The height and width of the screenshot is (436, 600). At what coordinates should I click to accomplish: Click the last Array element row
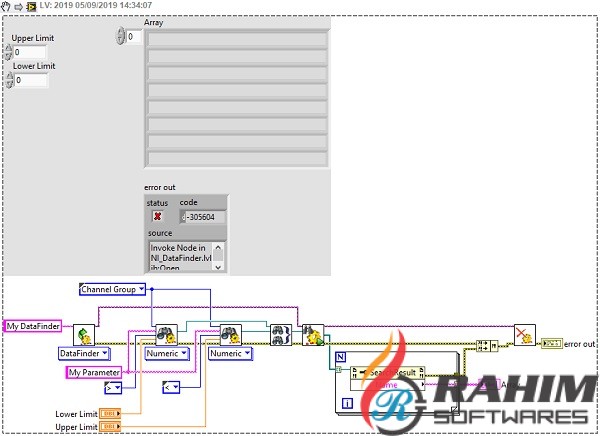237,158
